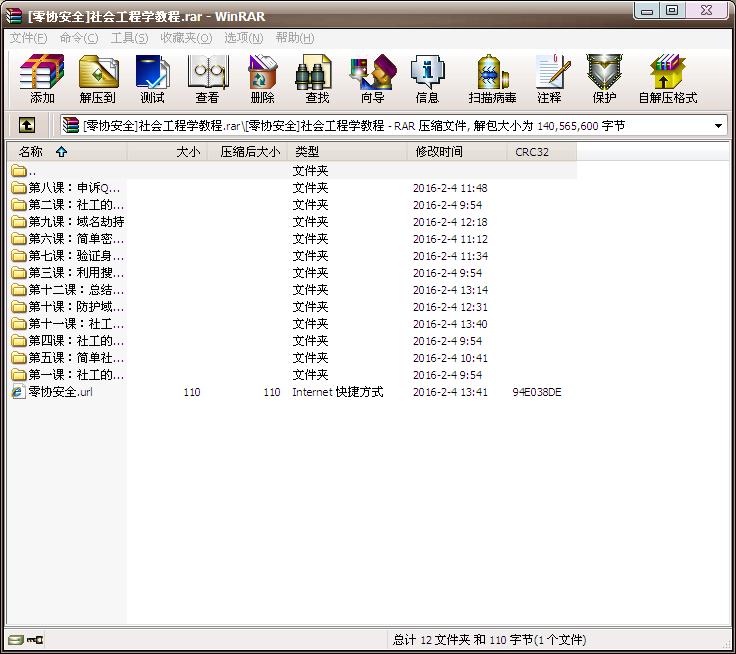Close the WinRAR window
Viewport: 736px width, 654px height.
point(706,10)
